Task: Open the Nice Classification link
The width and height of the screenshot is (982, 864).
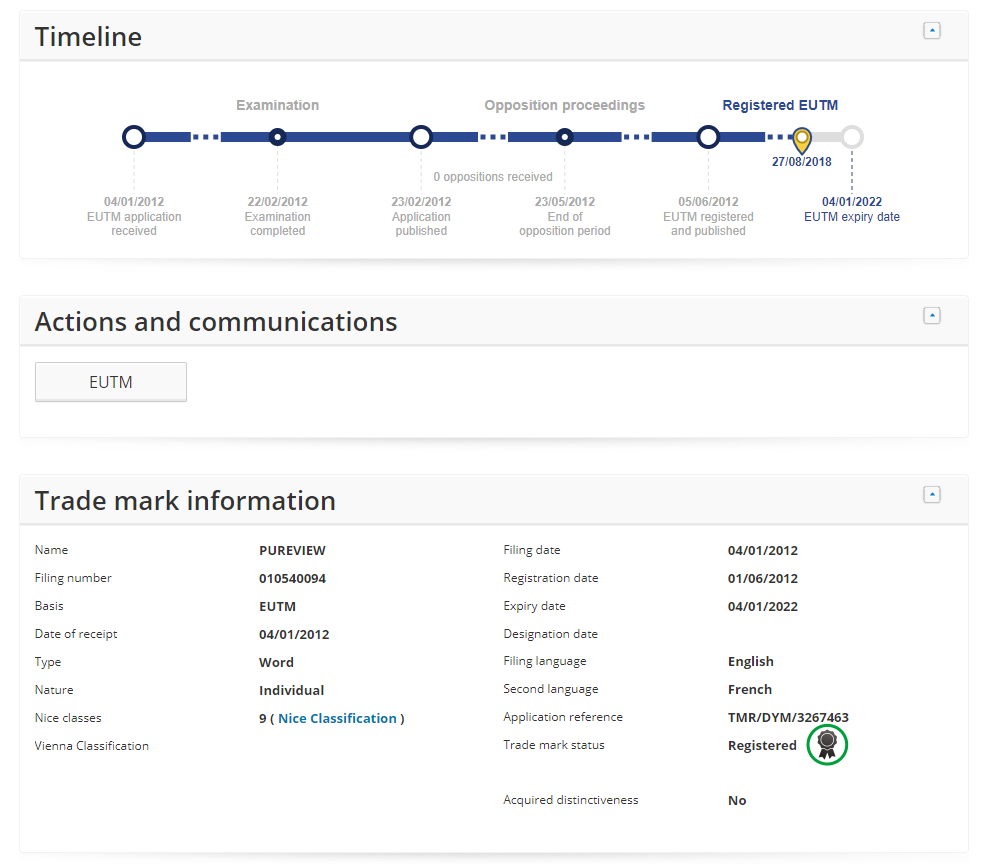Action: 337,718
